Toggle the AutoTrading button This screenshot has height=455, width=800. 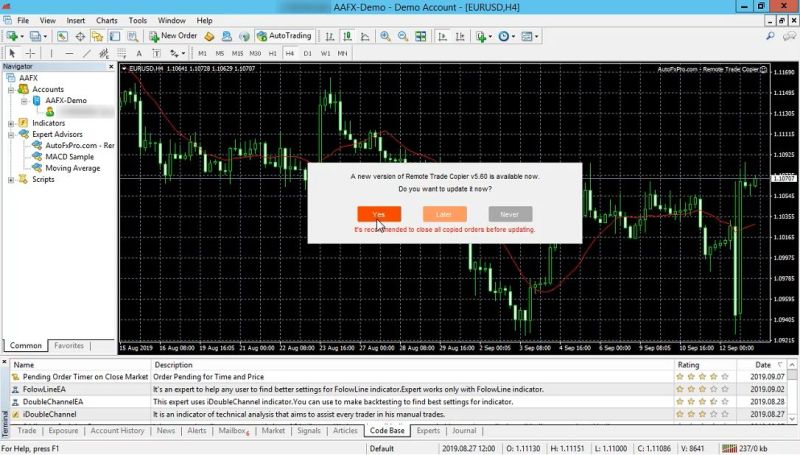coord(282,36)
